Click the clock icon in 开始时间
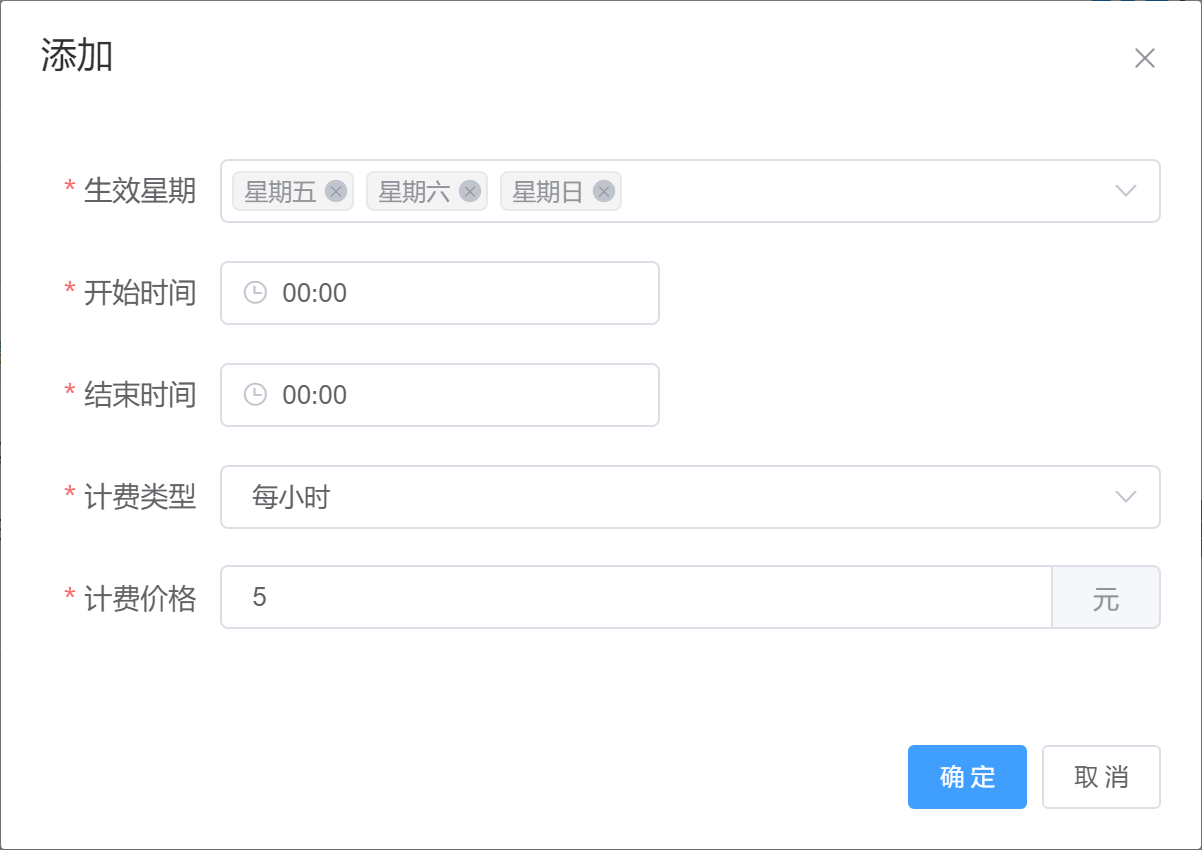This screenshot has height=850, width=1202. tap(256, 292)
